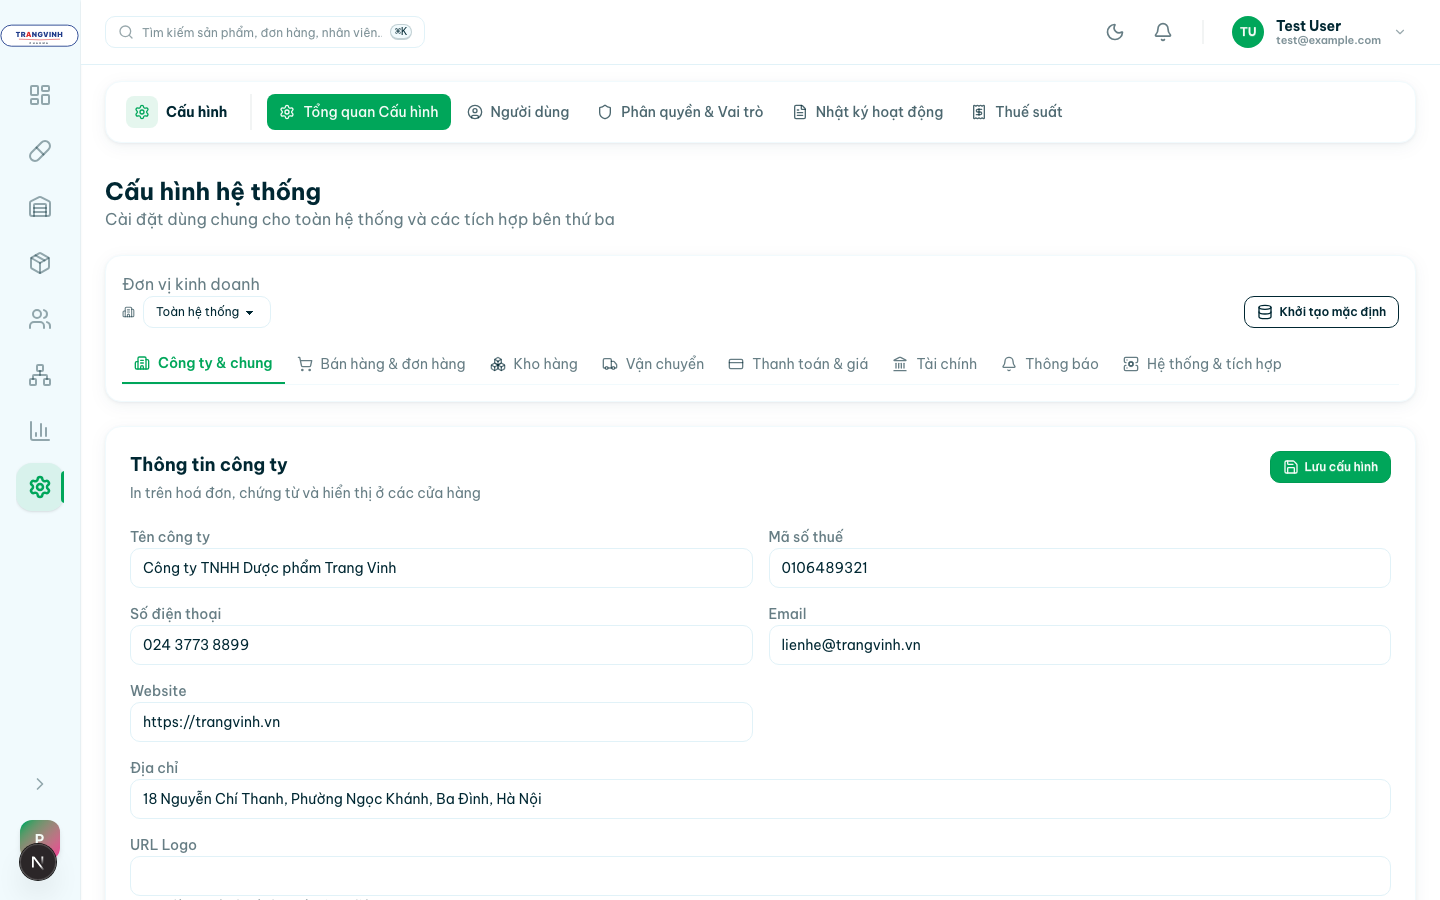Open the organization chart sidebar icon
This screenshot has height=900, width=1440.
tap(40, 375)
